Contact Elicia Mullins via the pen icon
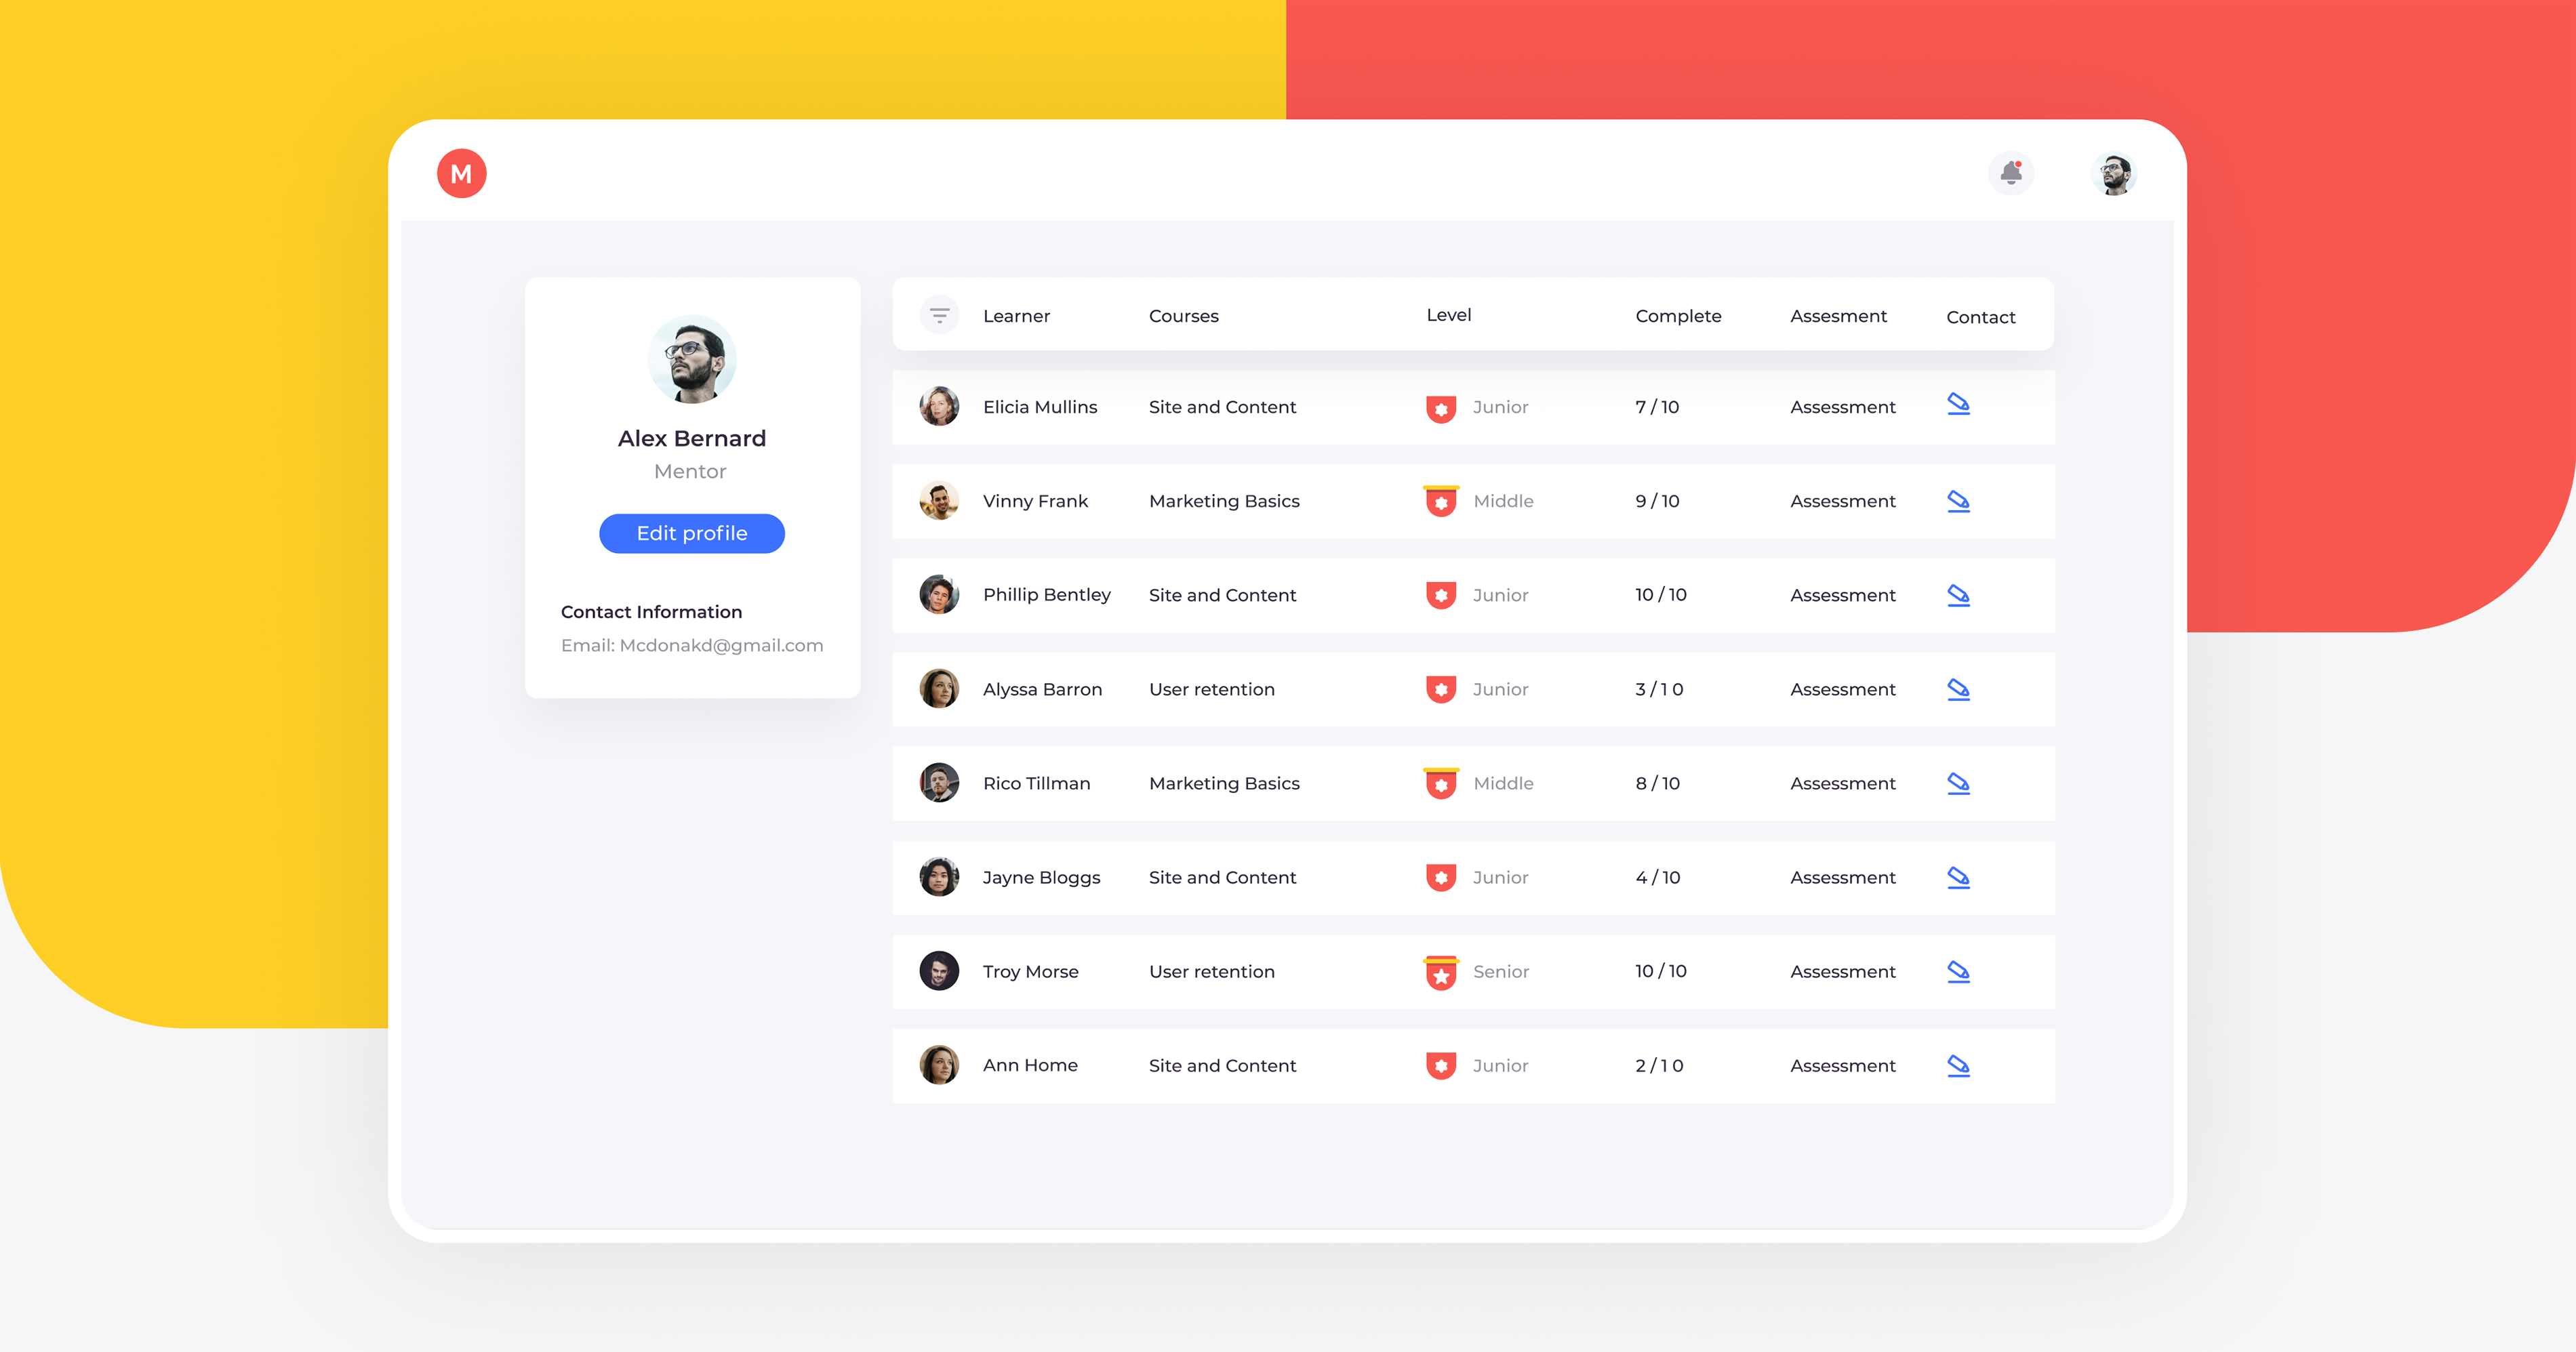Image resolution: width=2576 pixels, height=1352 pixels. [1958, 405]
